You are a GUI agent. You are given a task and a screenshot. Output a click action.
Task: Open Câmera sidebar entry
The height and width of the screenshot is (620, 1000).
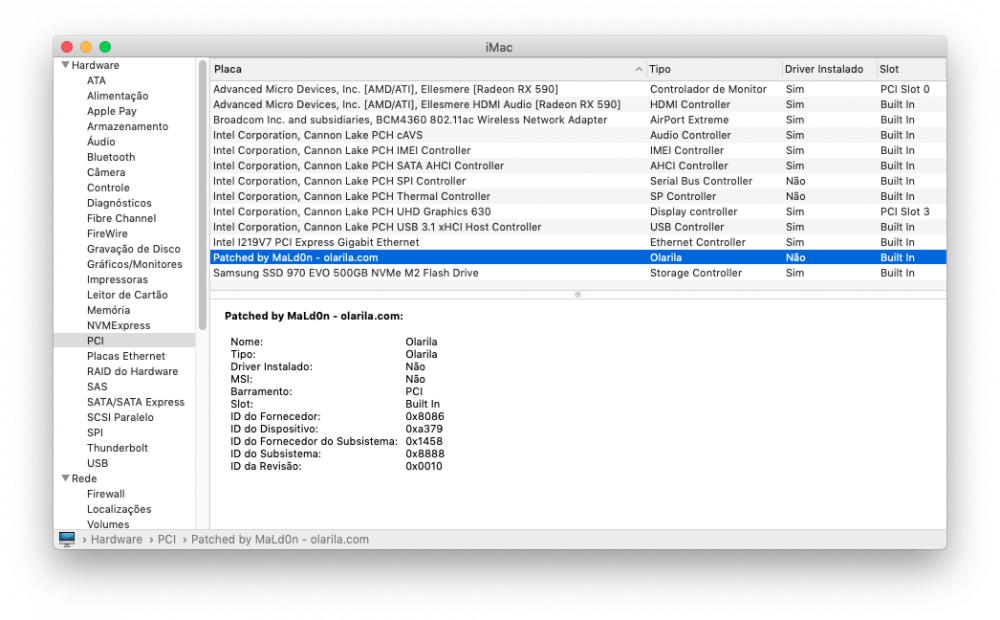[x=106, y=172]
